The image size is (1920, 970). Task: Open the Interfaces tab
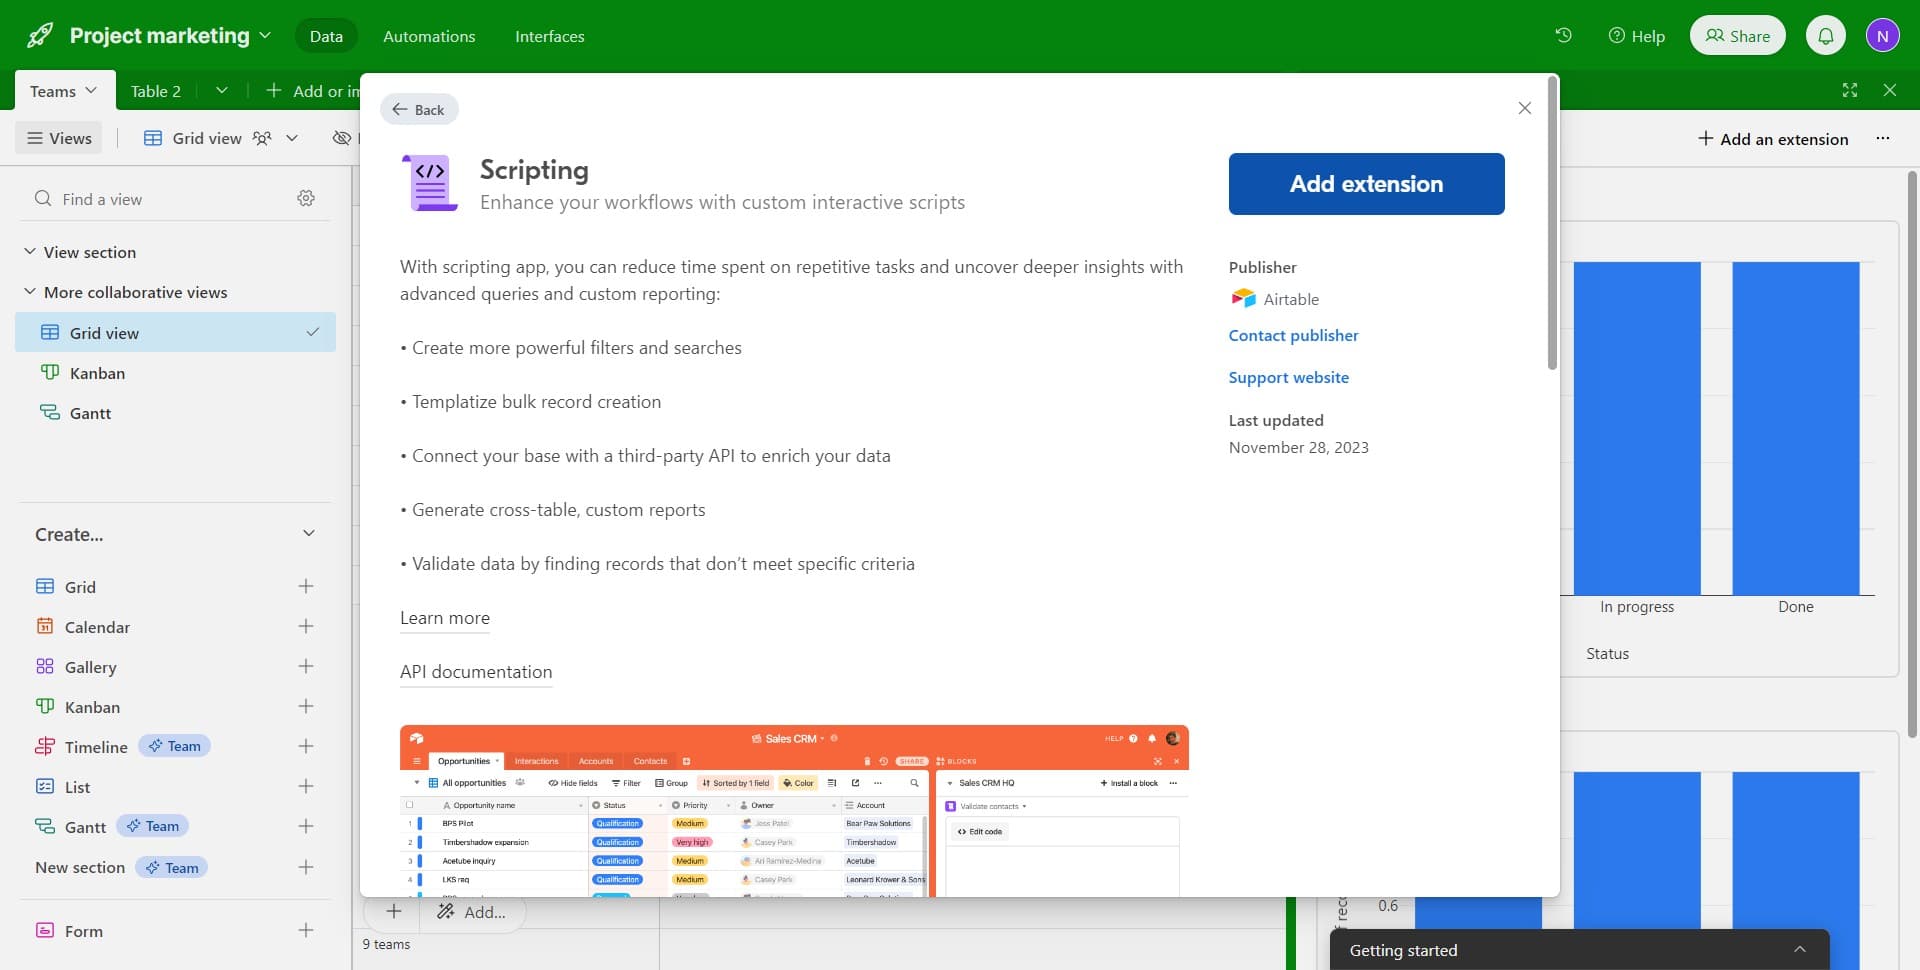549,35
